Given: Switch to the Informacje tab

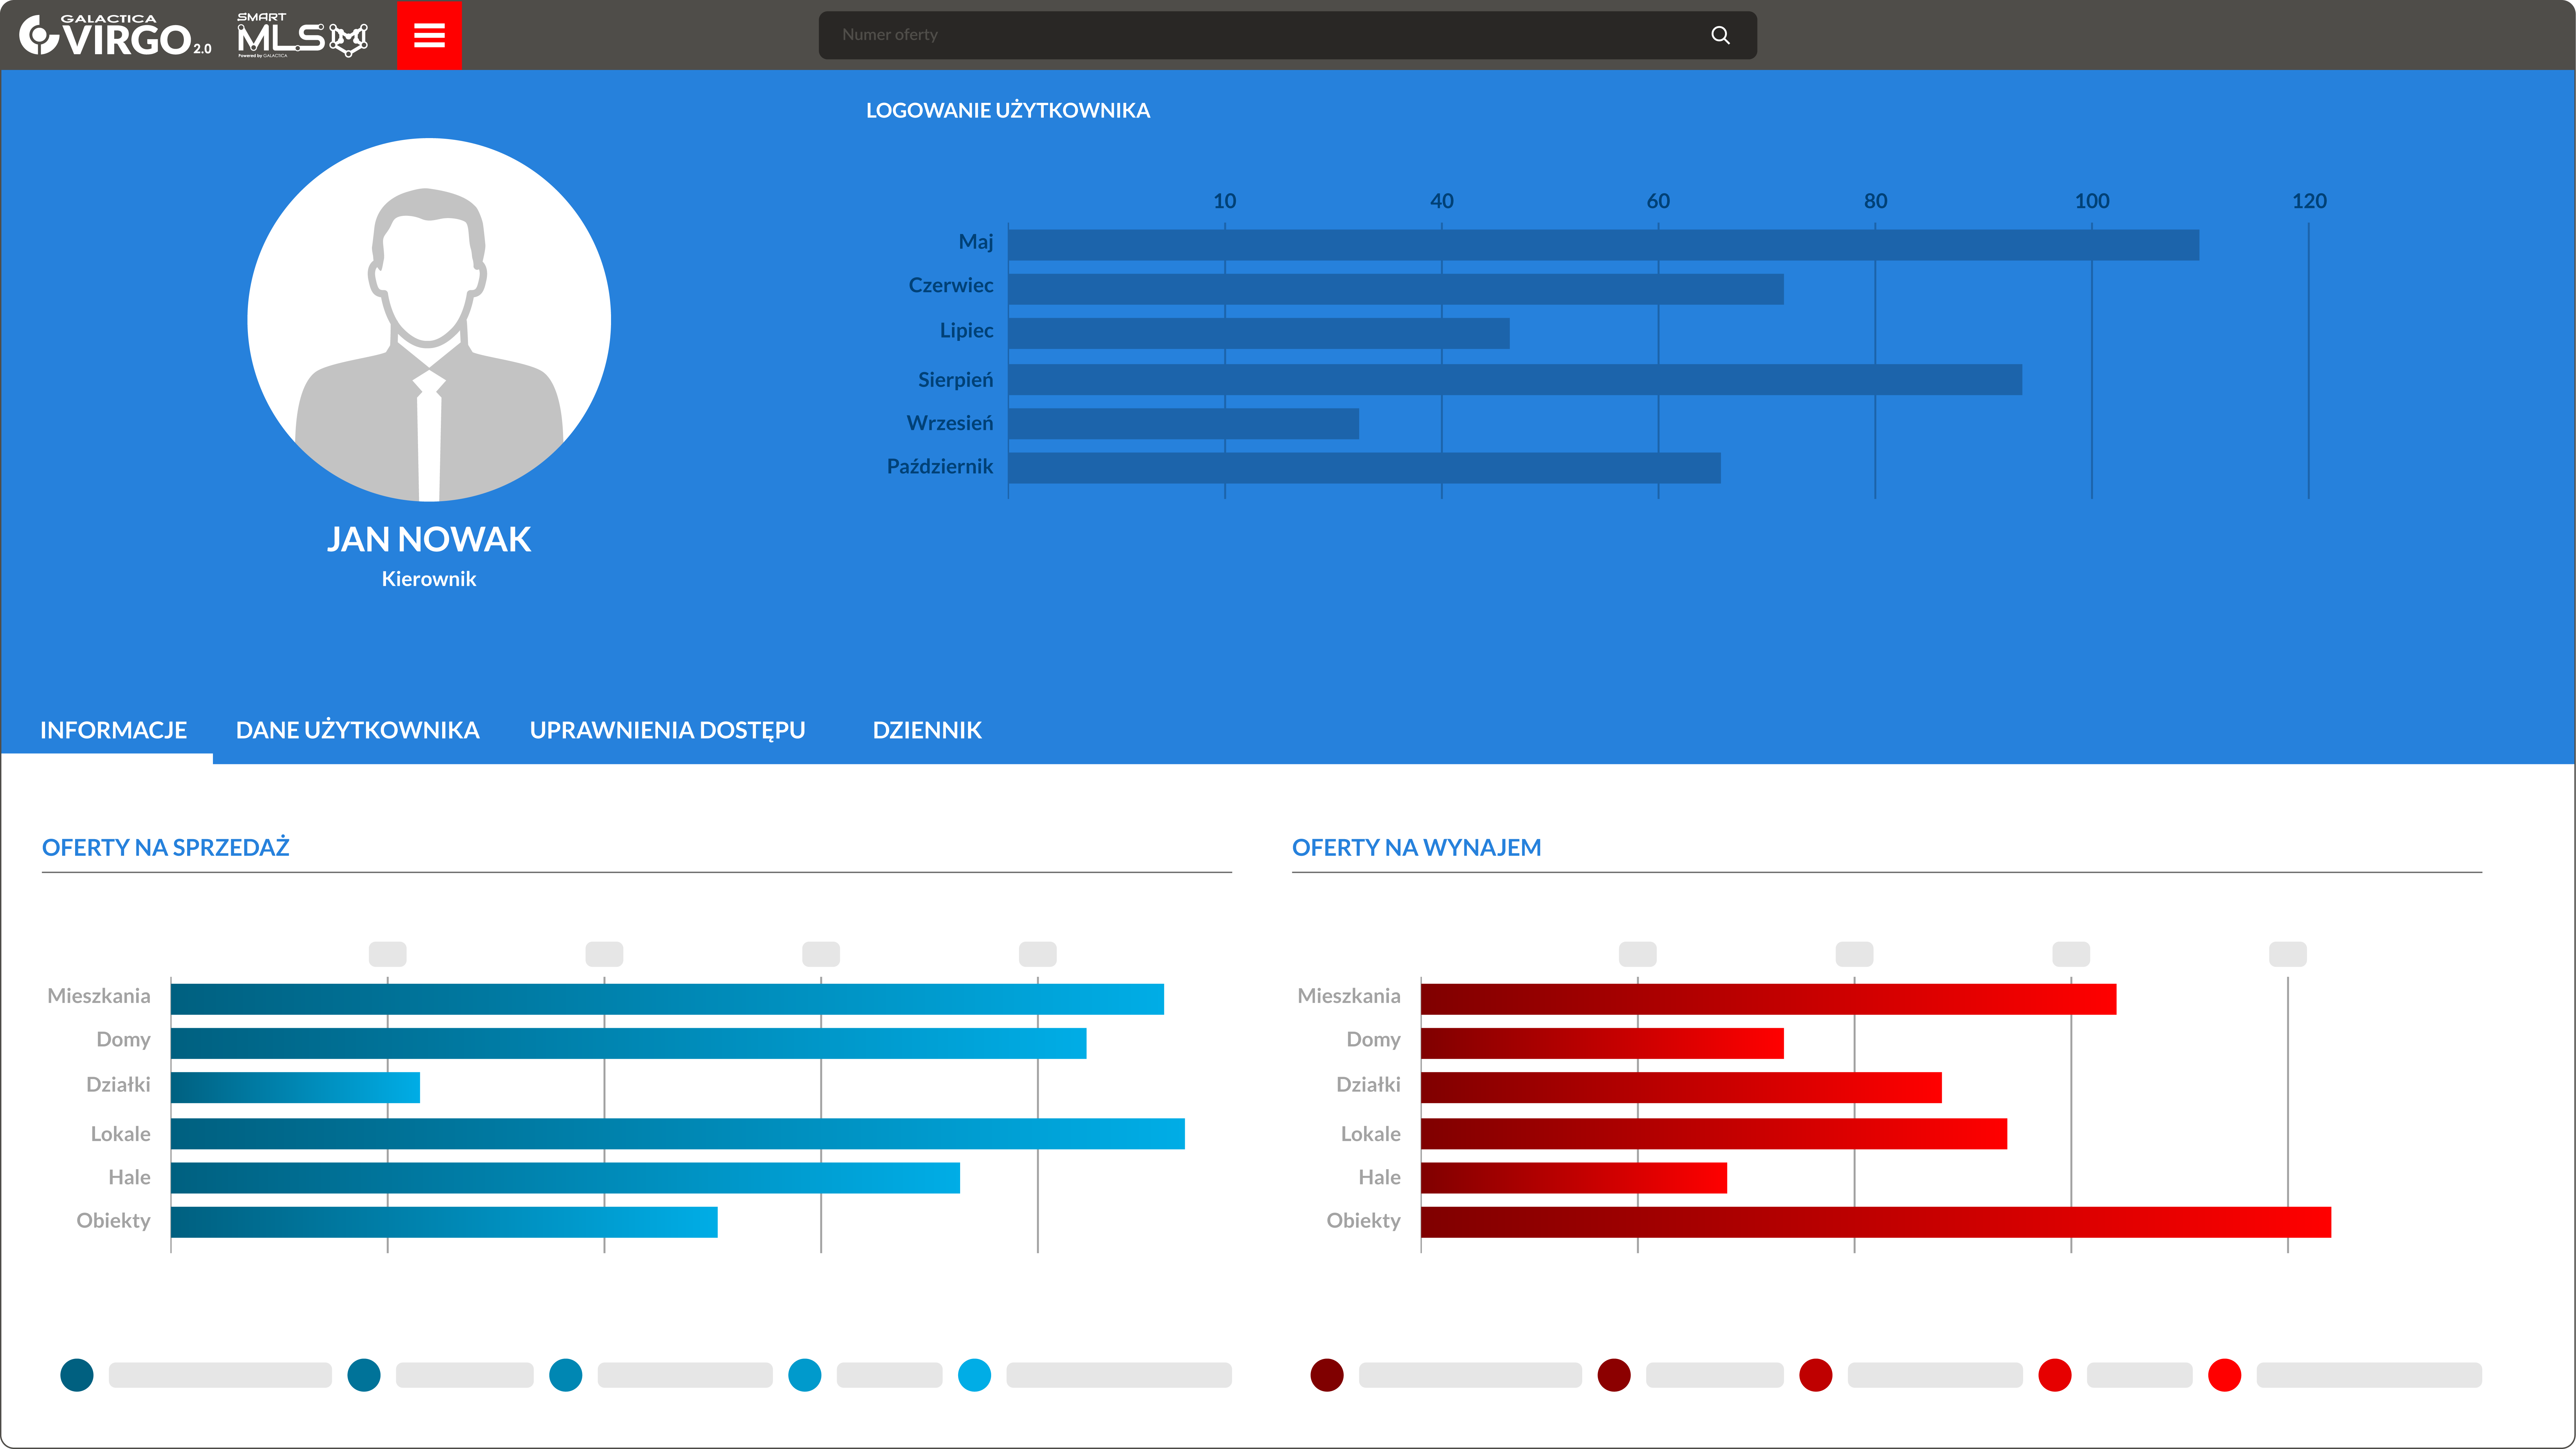Looking at the screenshot, I should point(113,730).
